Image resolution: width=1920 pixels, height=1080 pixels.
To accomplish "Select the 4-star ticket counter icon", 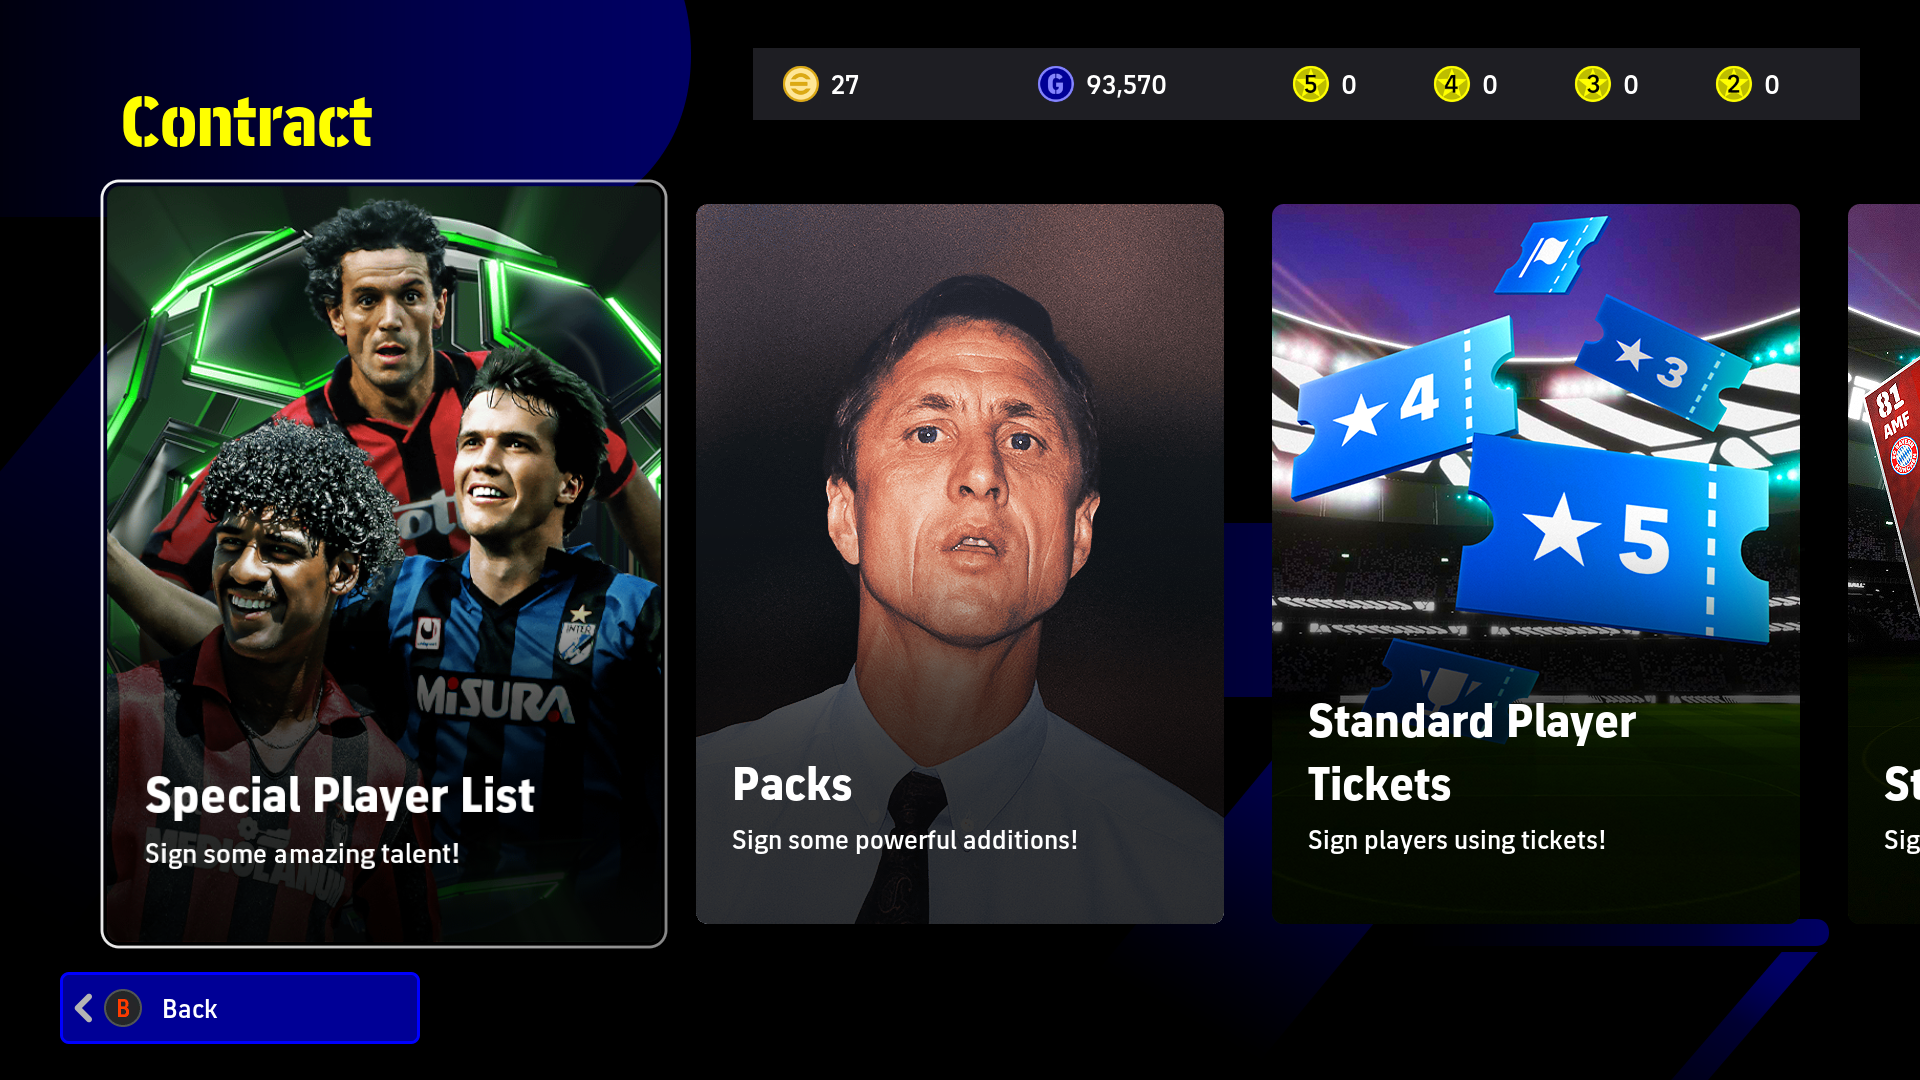I will point(1451,84).
